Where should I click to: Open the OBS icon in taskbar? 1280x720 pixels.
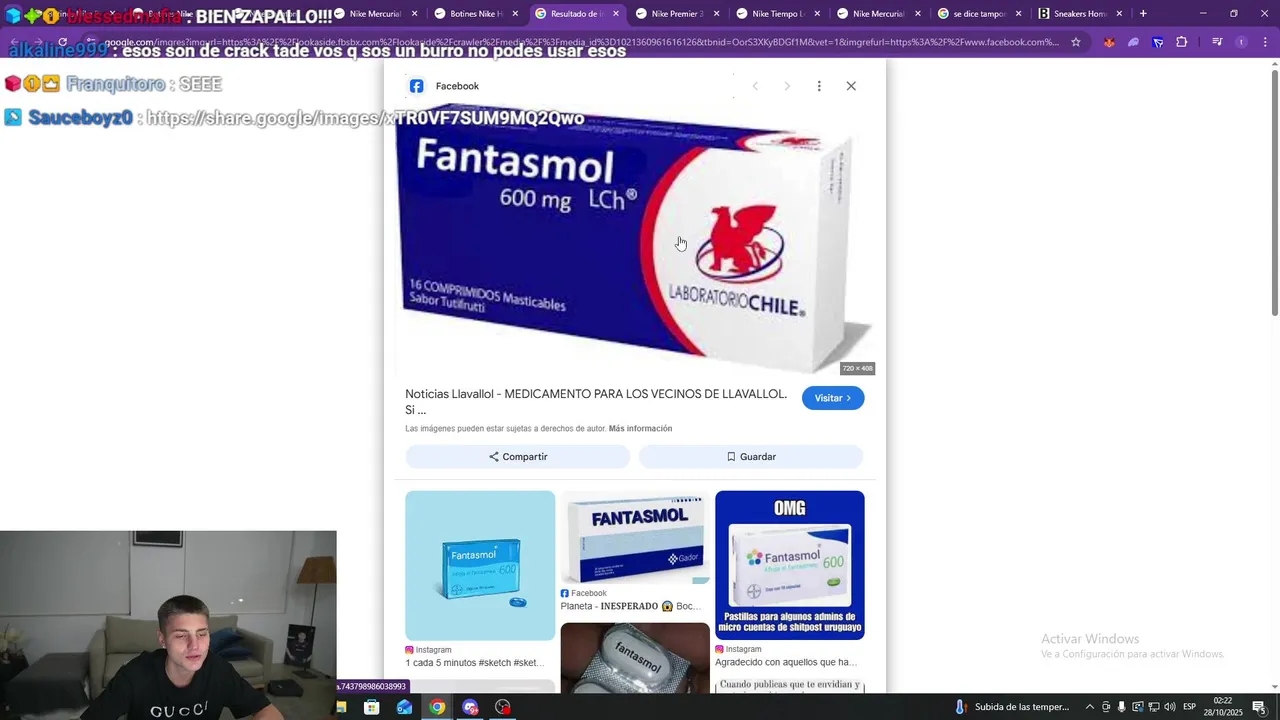[503, 707]
